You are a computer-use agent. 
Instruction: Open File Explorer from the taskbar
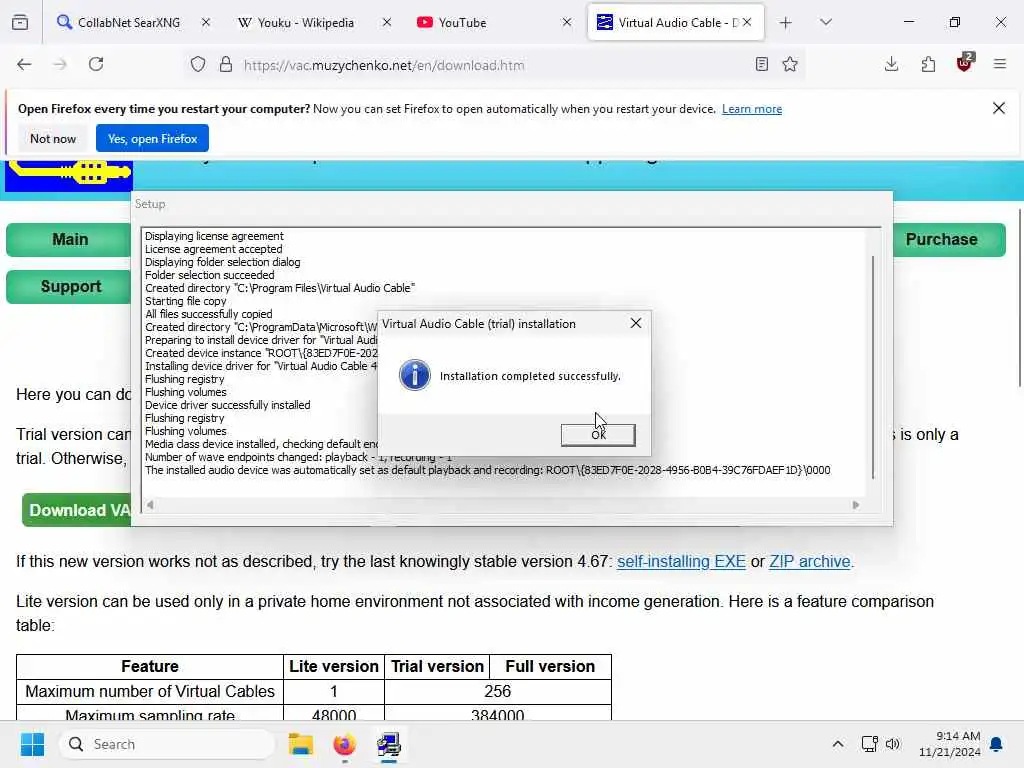301,744
